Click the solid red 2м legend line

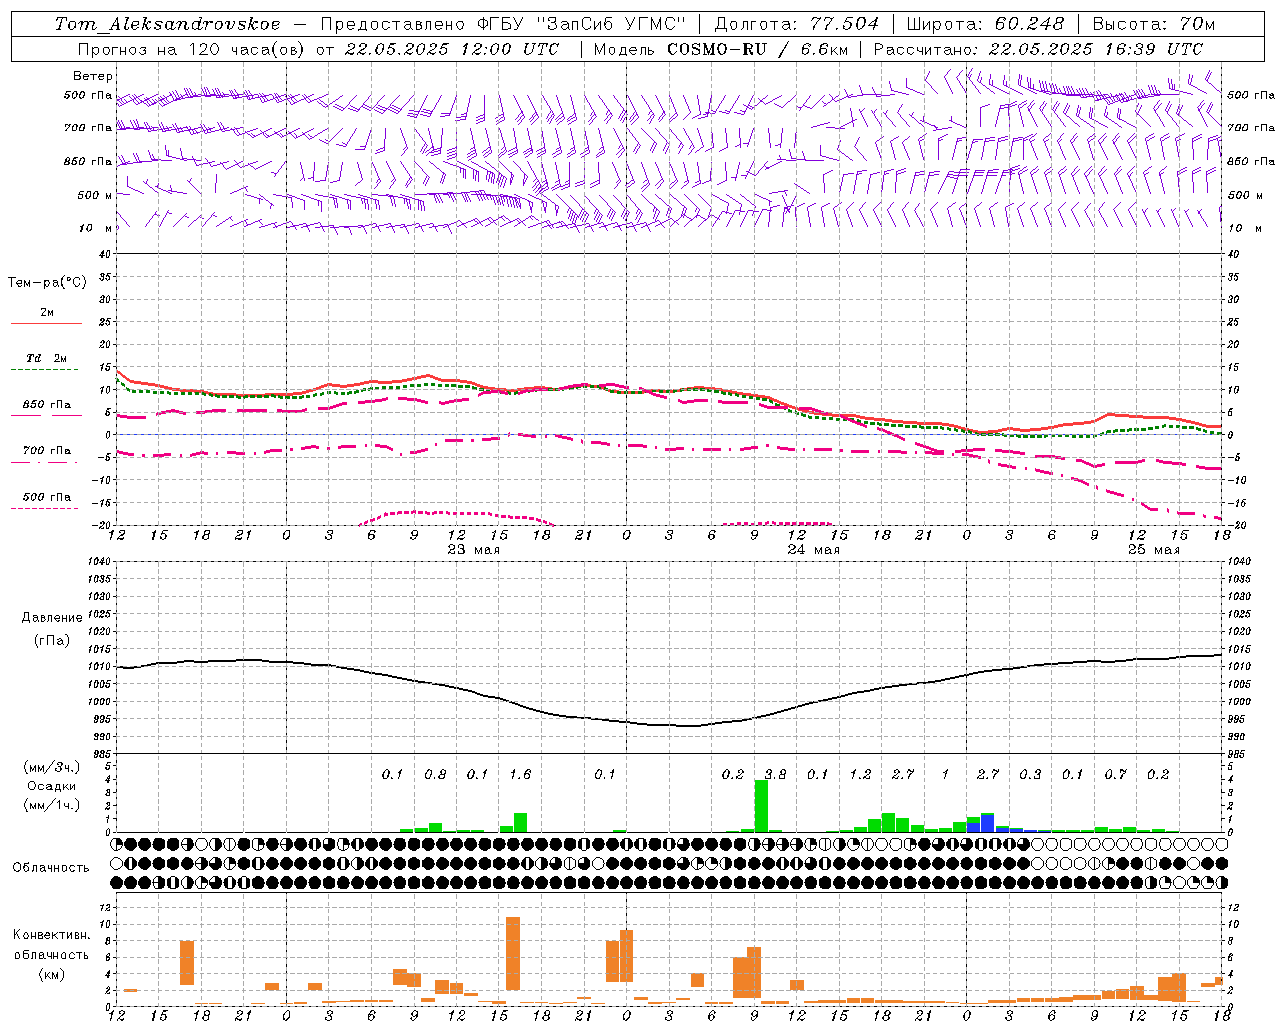pyautogui.click(x=46, y=323)
